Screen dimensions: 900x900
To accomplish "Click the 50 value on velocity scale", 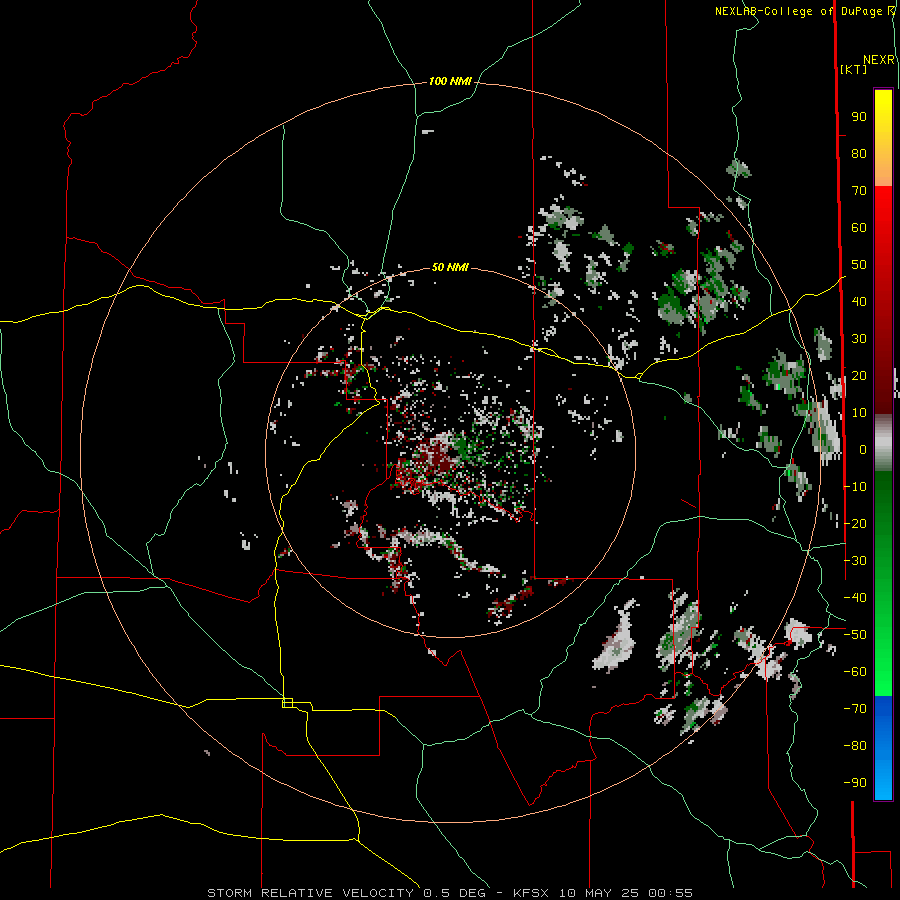I will tap(859, 265).
